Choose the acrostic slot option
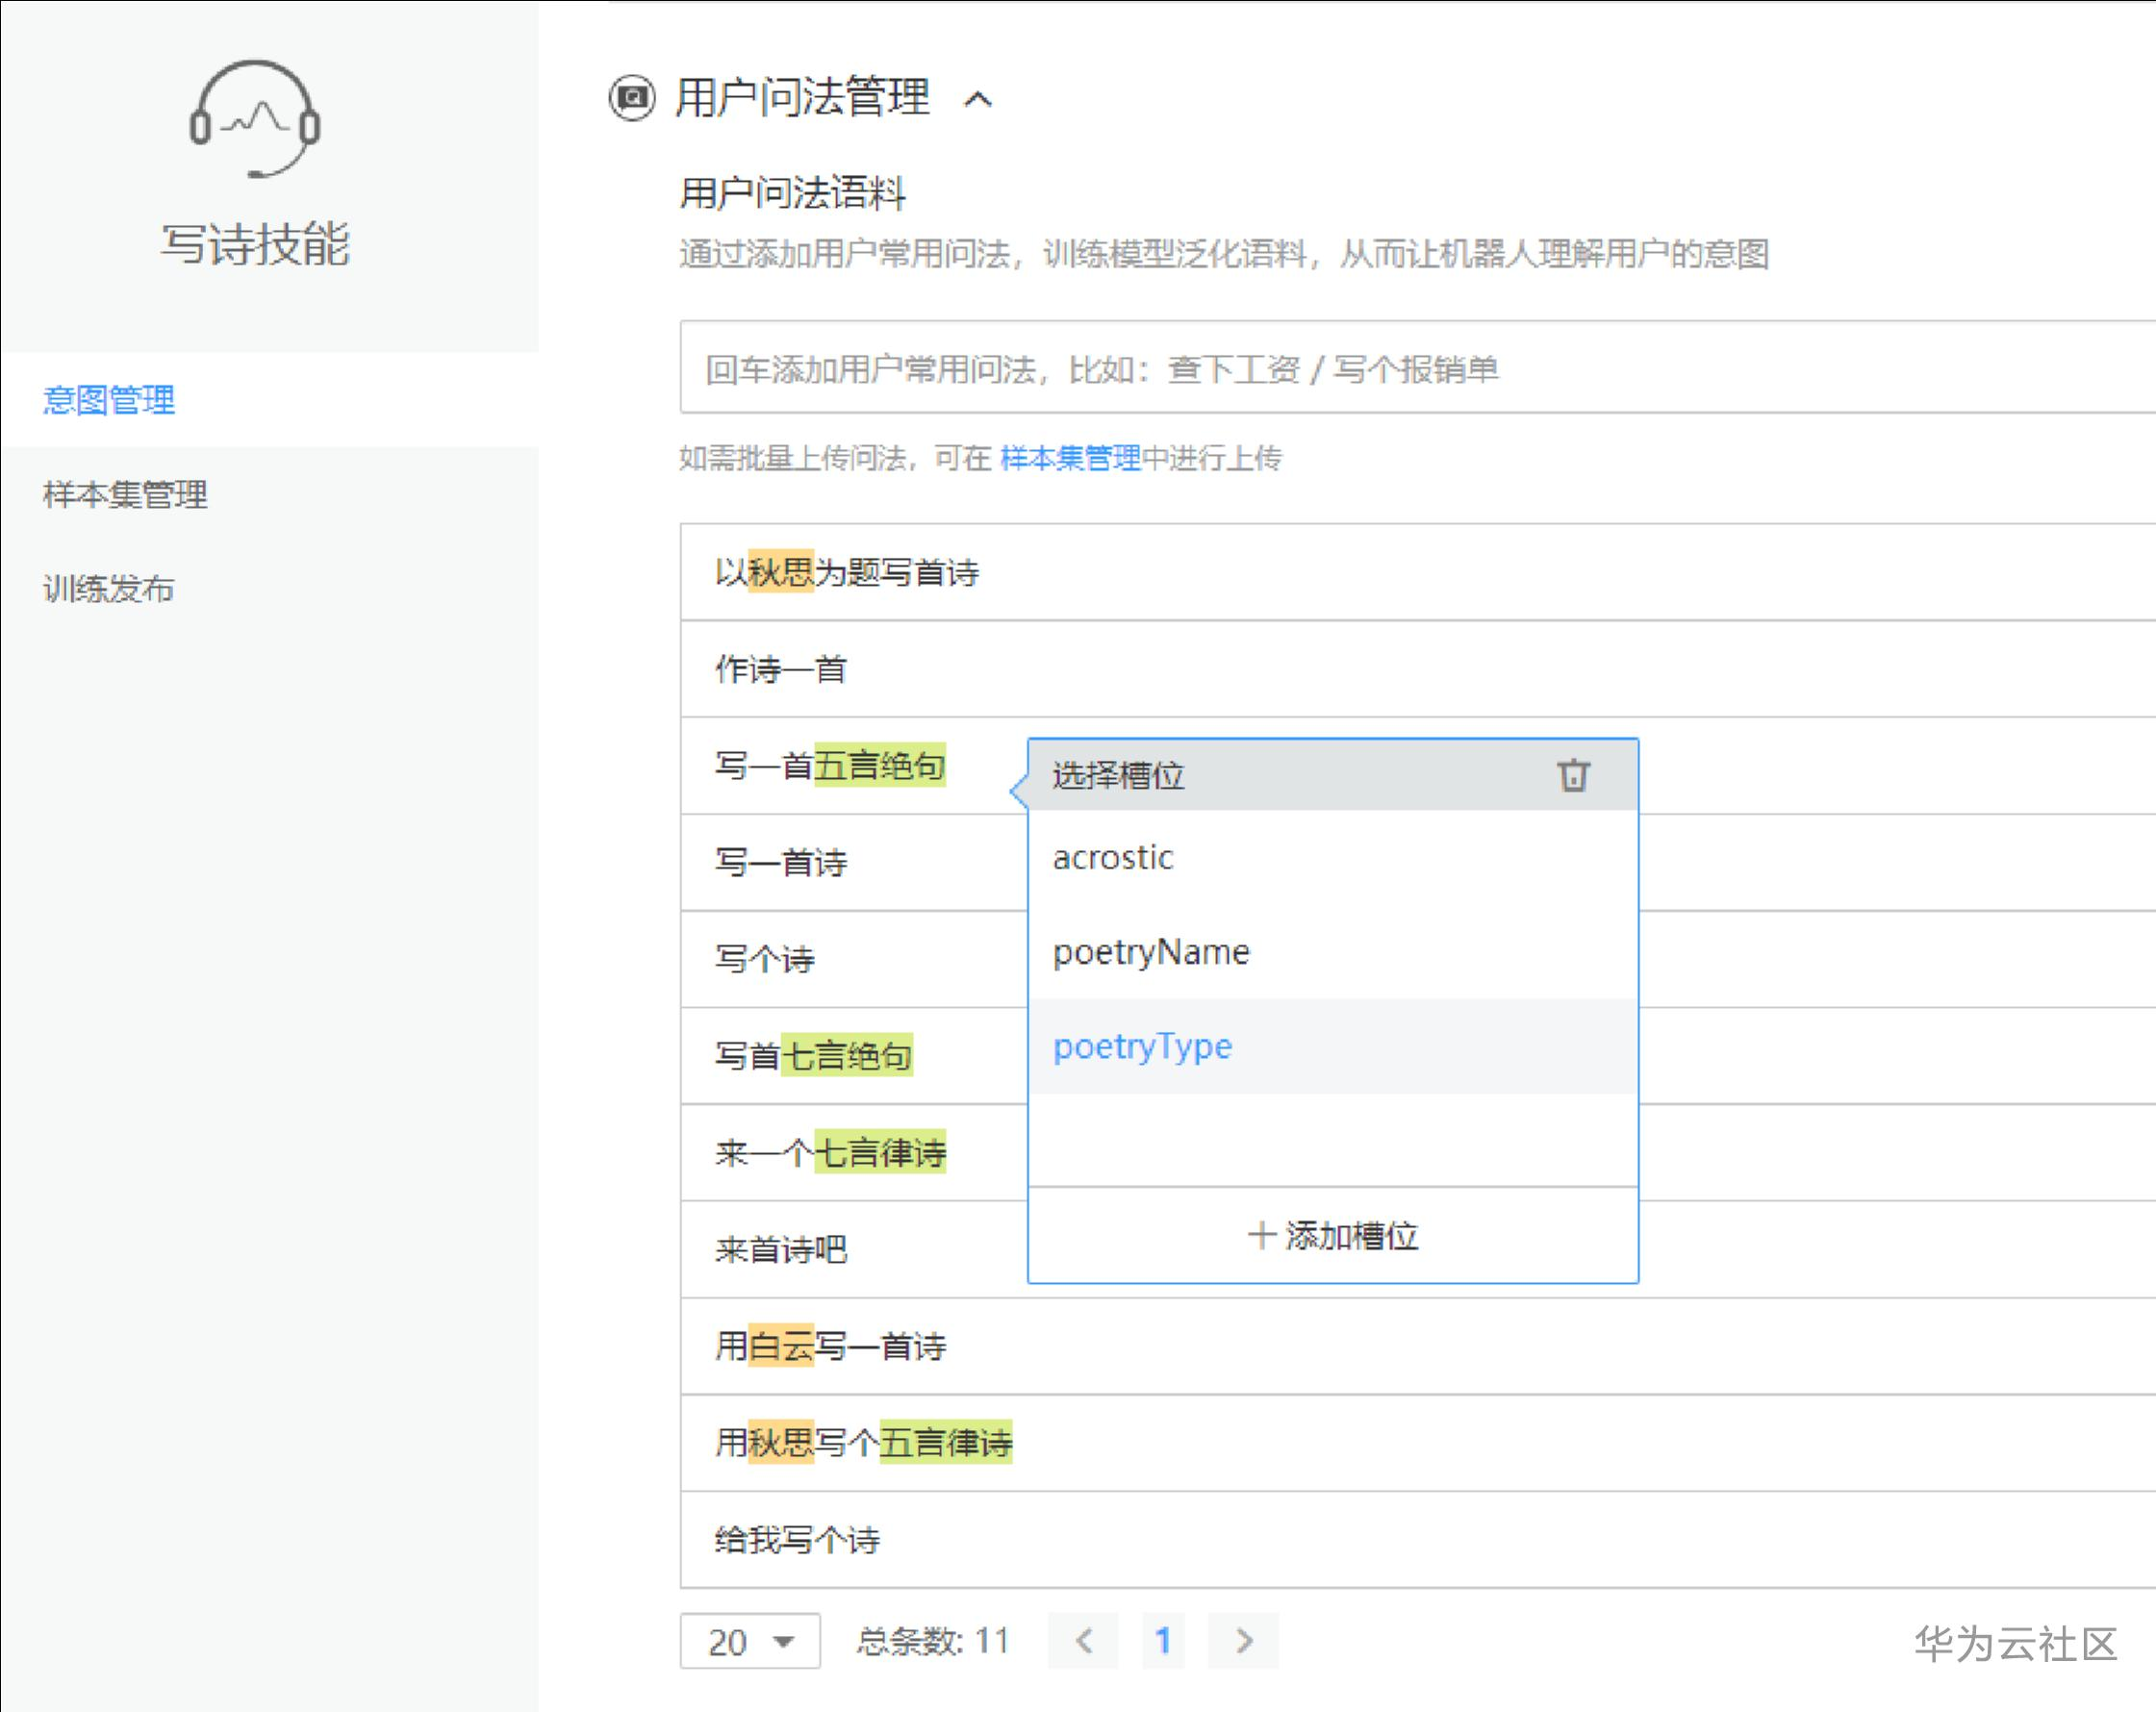 (1113, 858)
